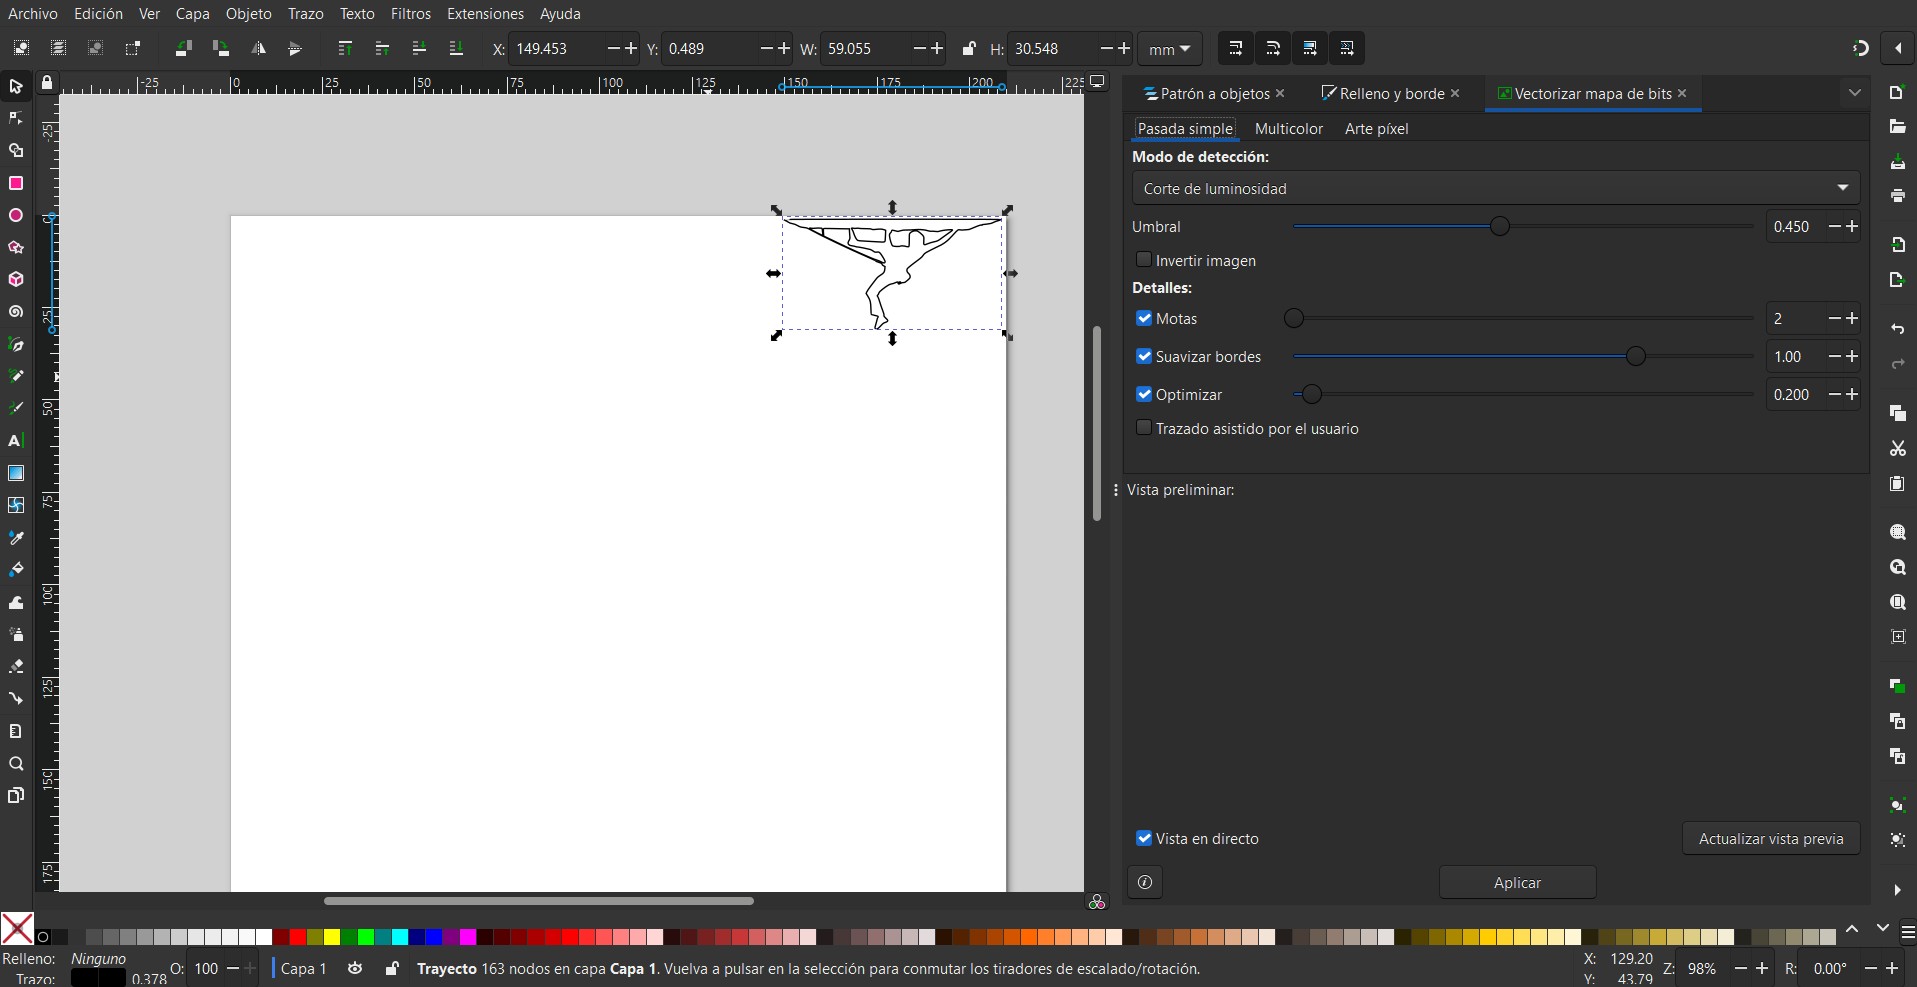This screenshot has width=1917, height=987.
Task: Click the no-paint X swatch
Action: tap(17, 929)
